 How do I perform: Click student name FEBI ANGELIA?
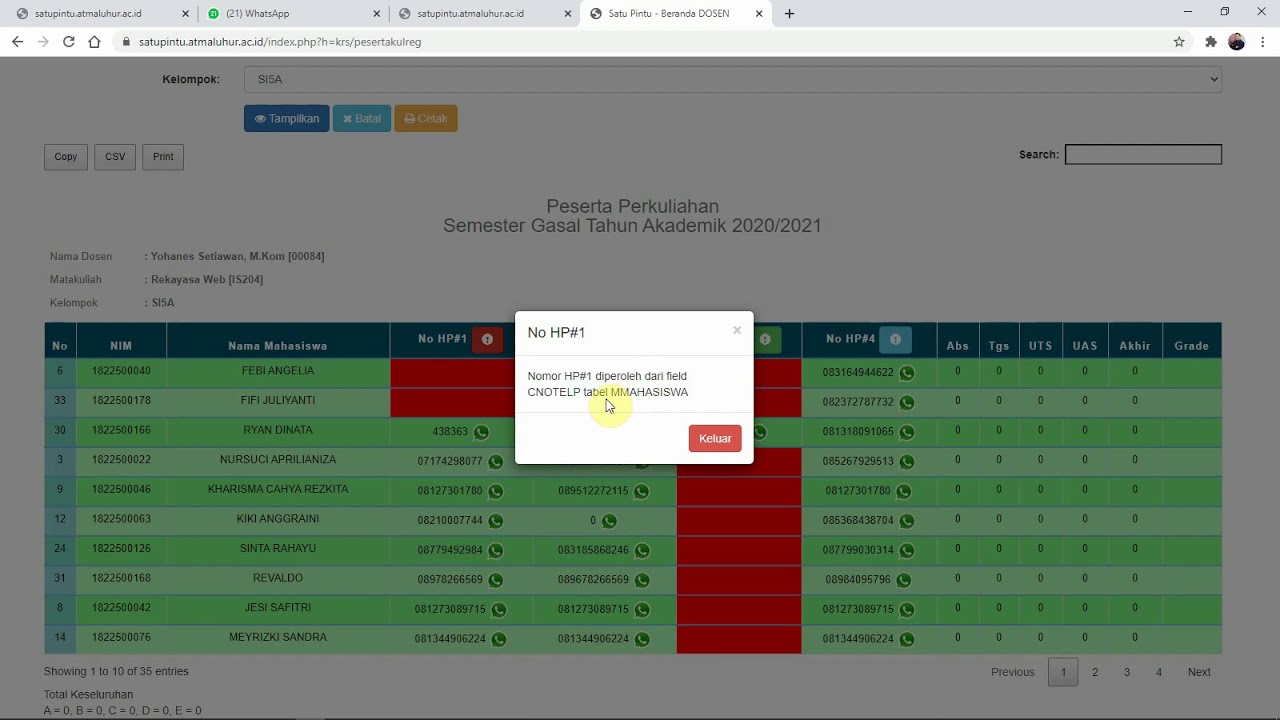pos(278,371)
